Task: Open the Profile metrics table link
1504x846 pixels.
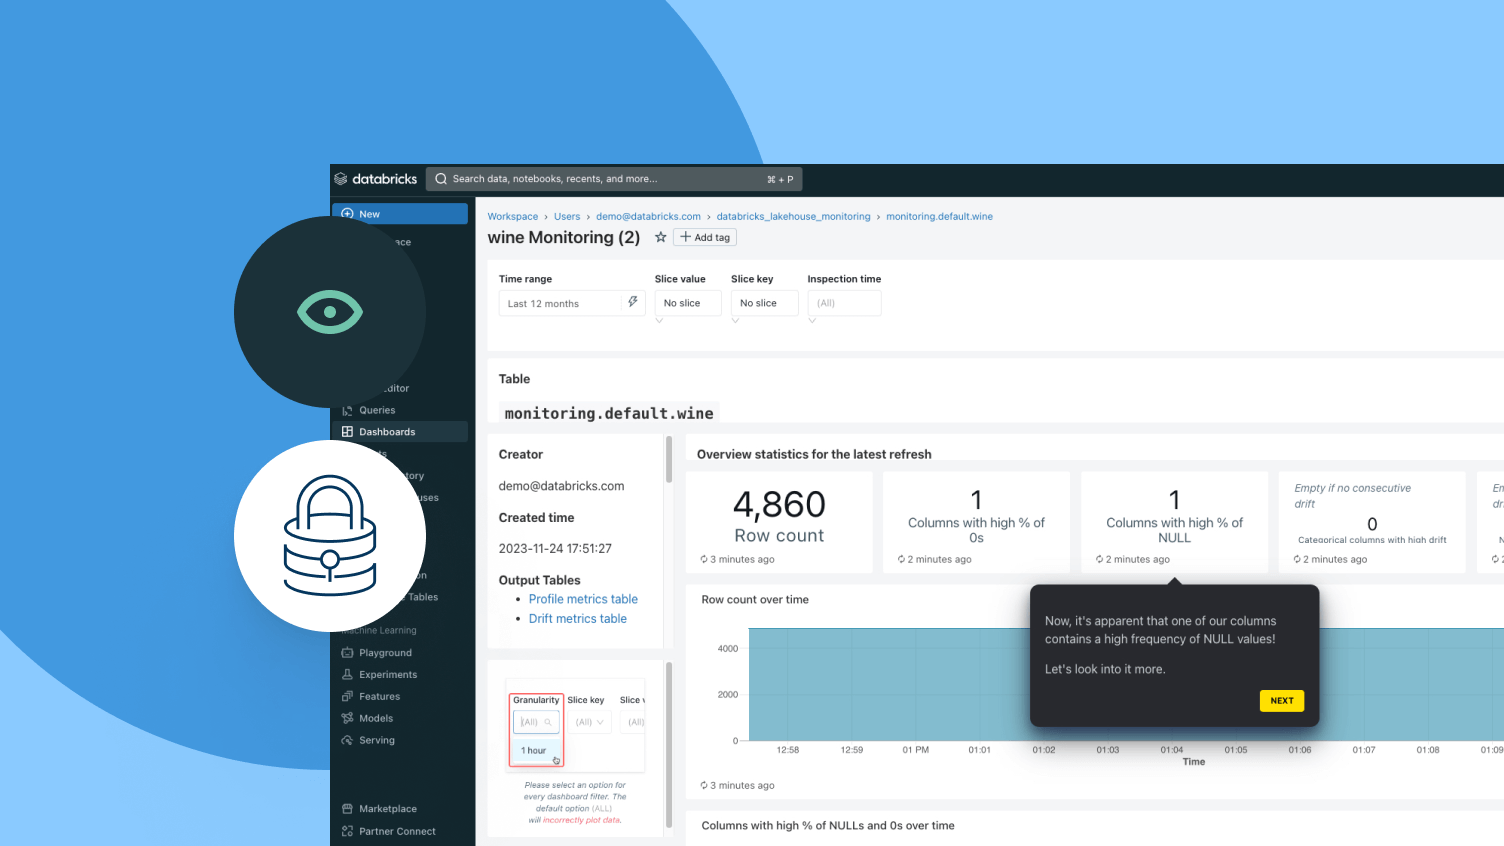Action: point(583,599)
